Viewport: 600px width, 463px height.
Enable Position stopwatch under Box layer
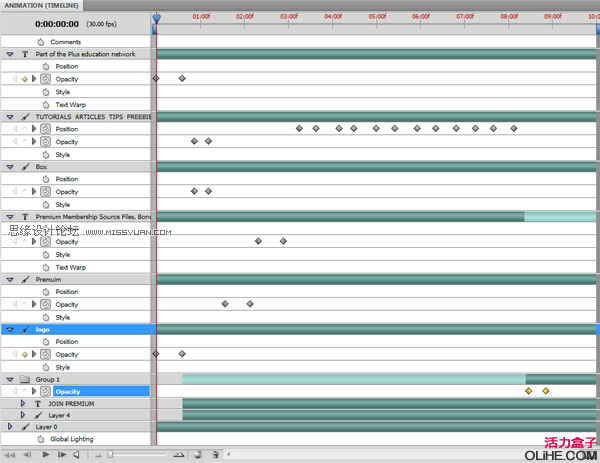point(46,179)
